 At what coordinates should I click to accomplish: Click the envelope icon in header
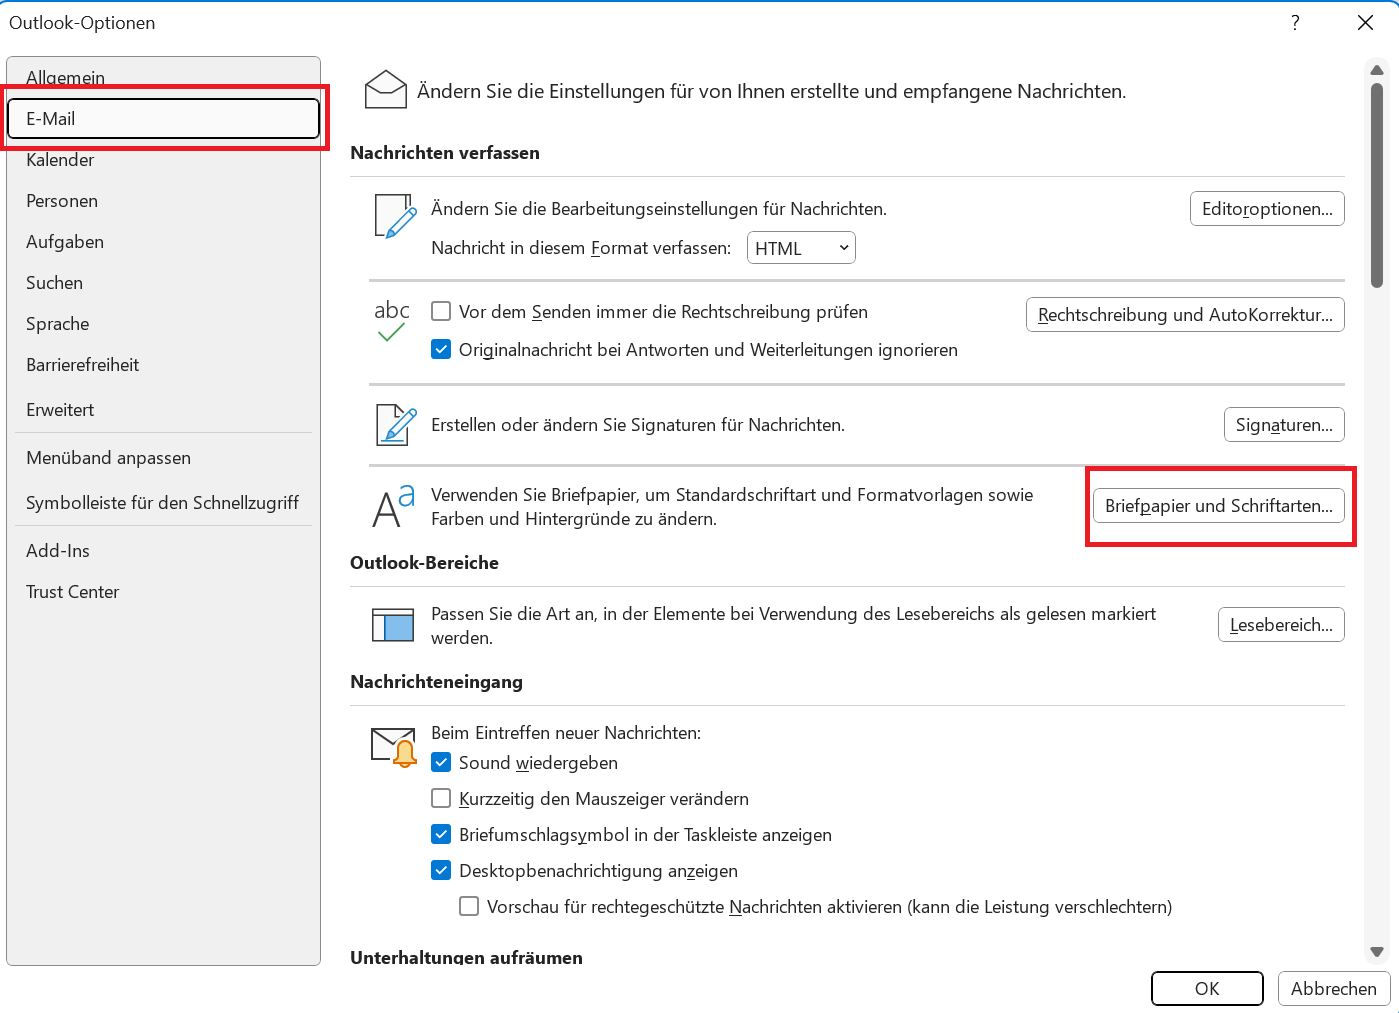pos(386,90)
